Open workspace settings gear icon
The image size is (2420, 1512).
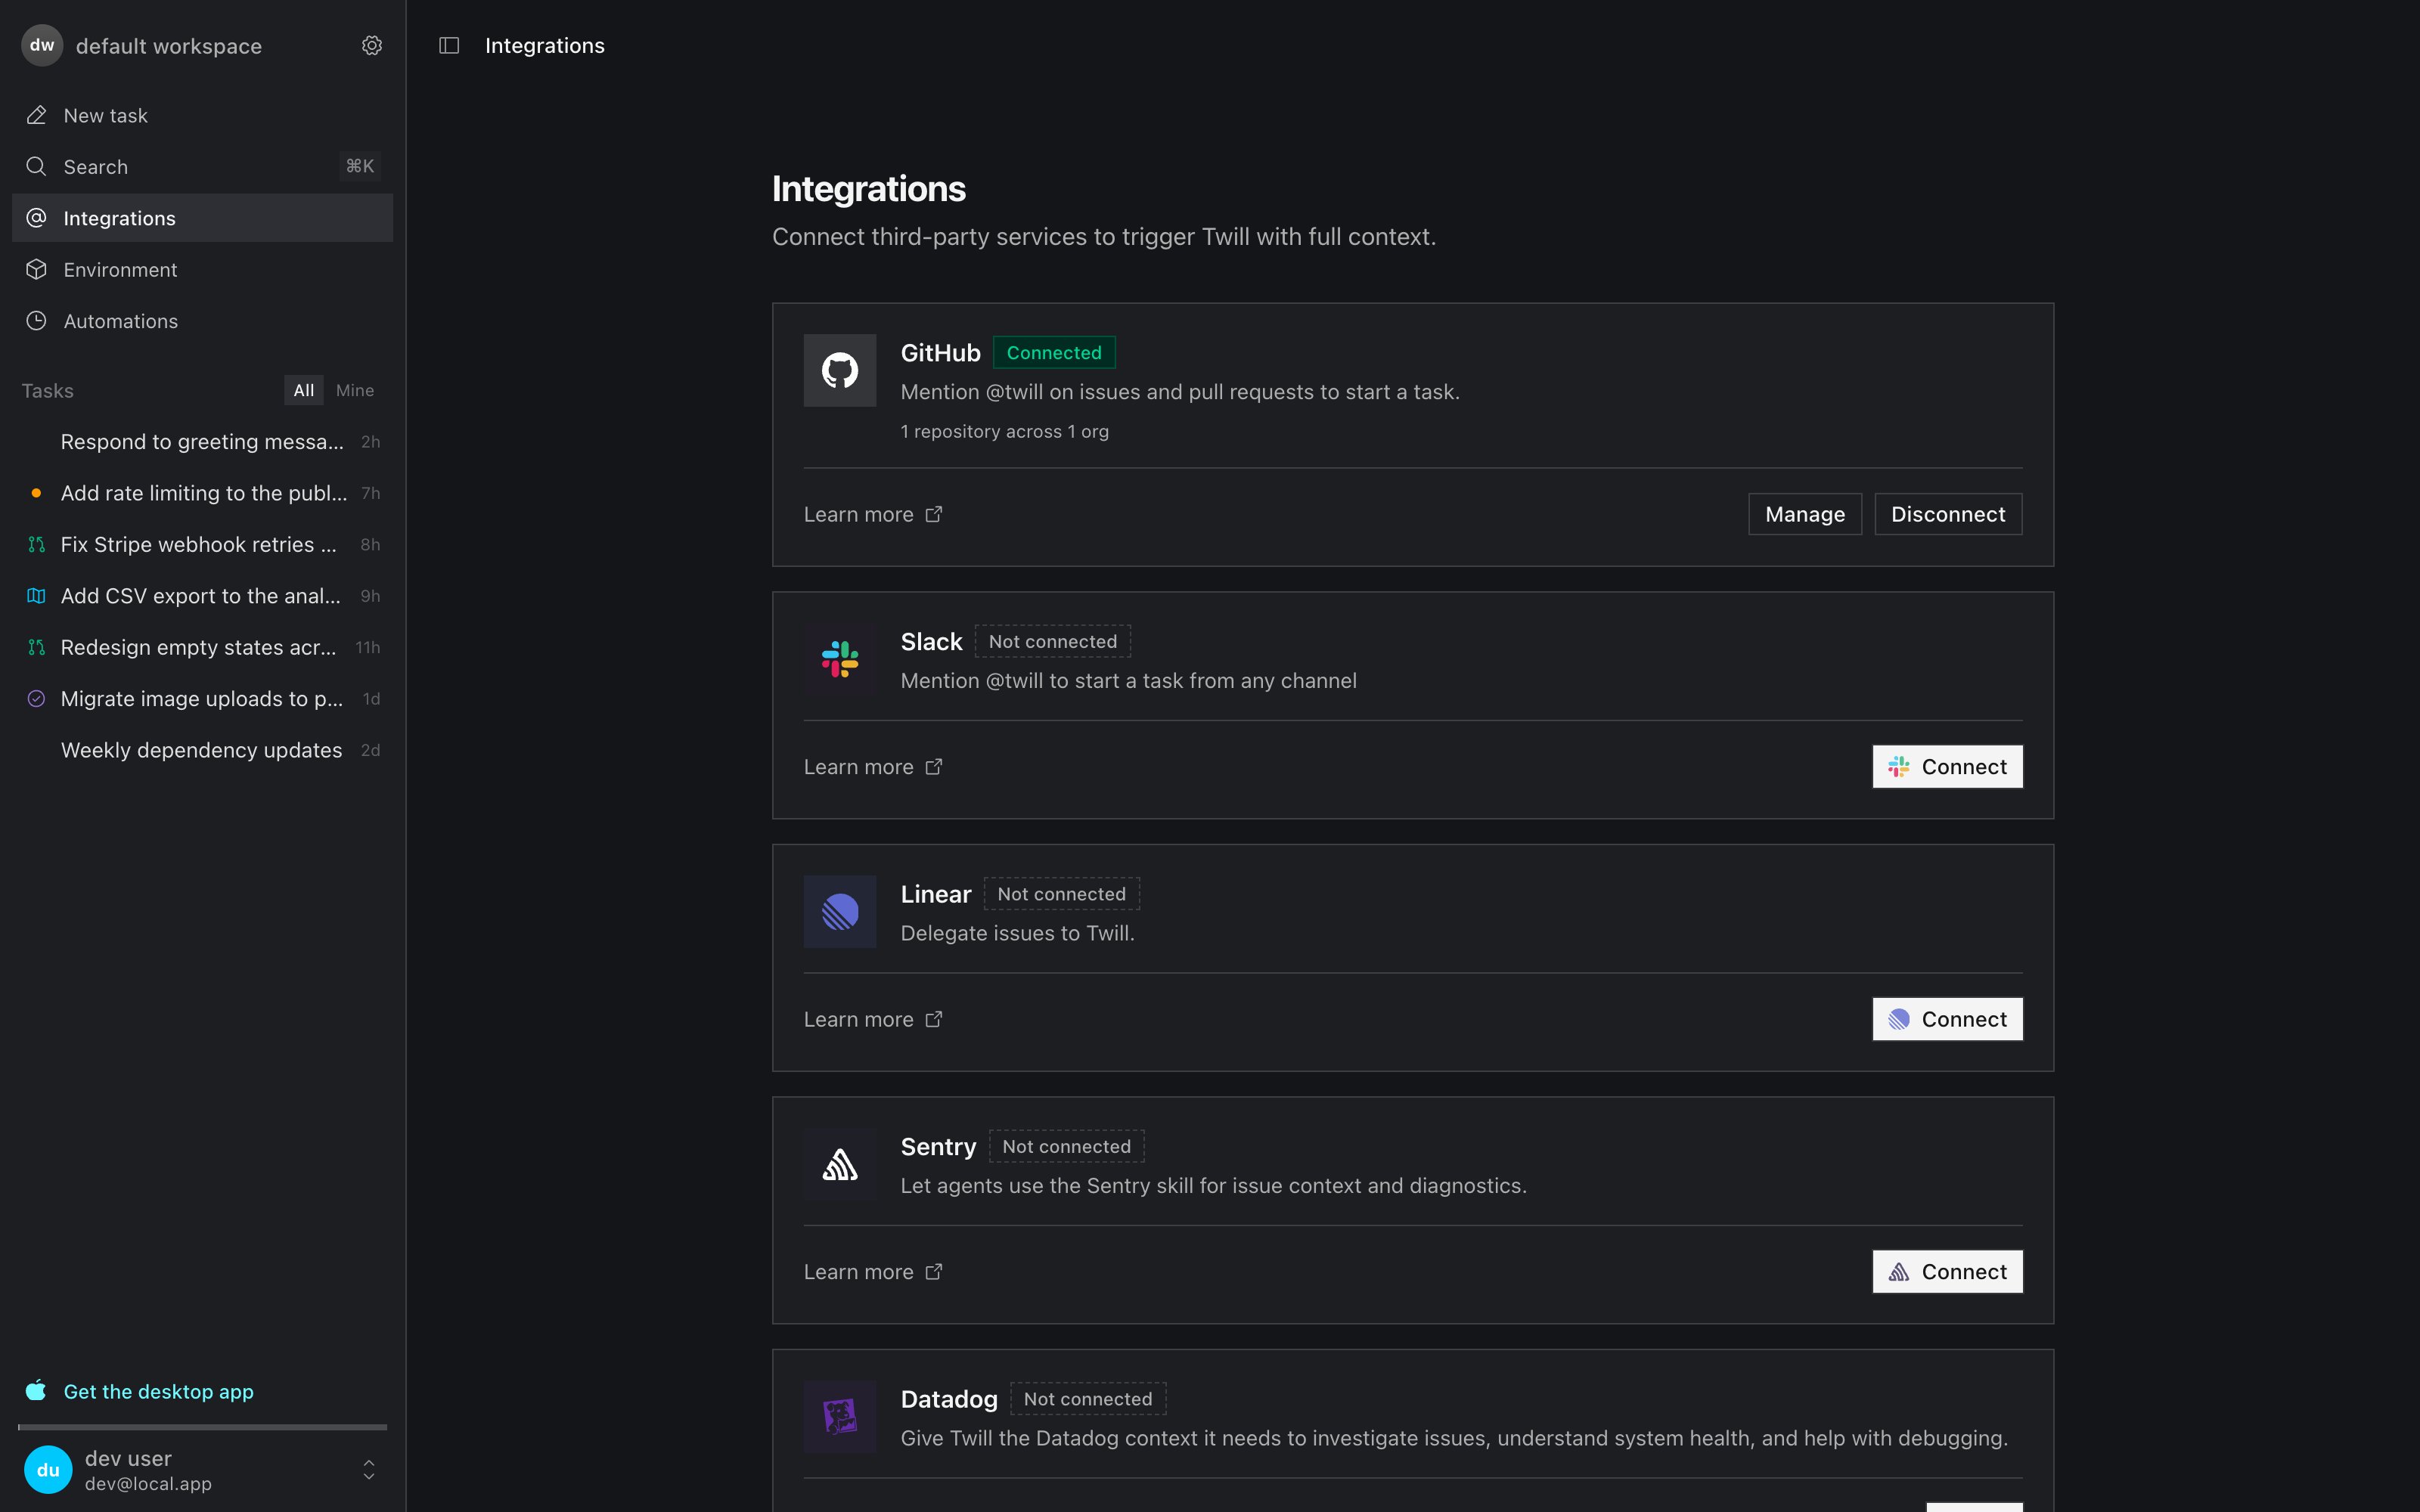[372, 46]
